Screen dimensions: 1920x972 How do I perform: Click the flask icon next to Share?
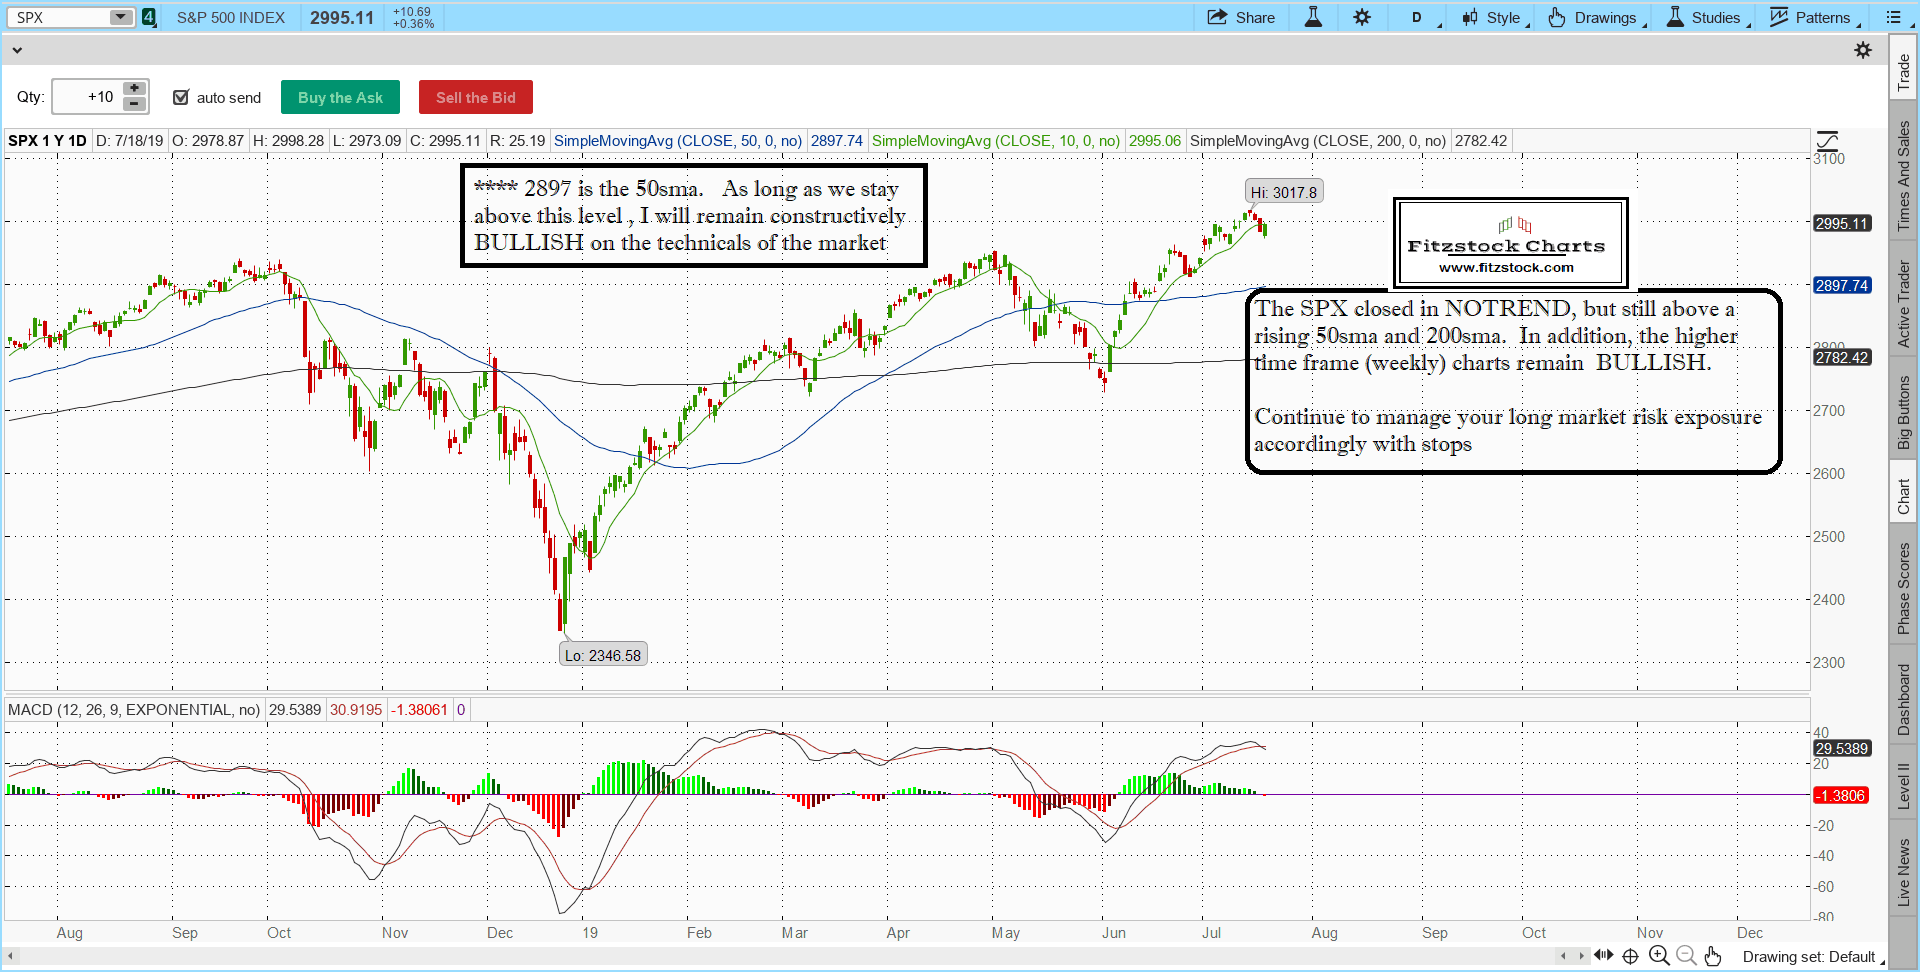click(x=1313, y=17)
